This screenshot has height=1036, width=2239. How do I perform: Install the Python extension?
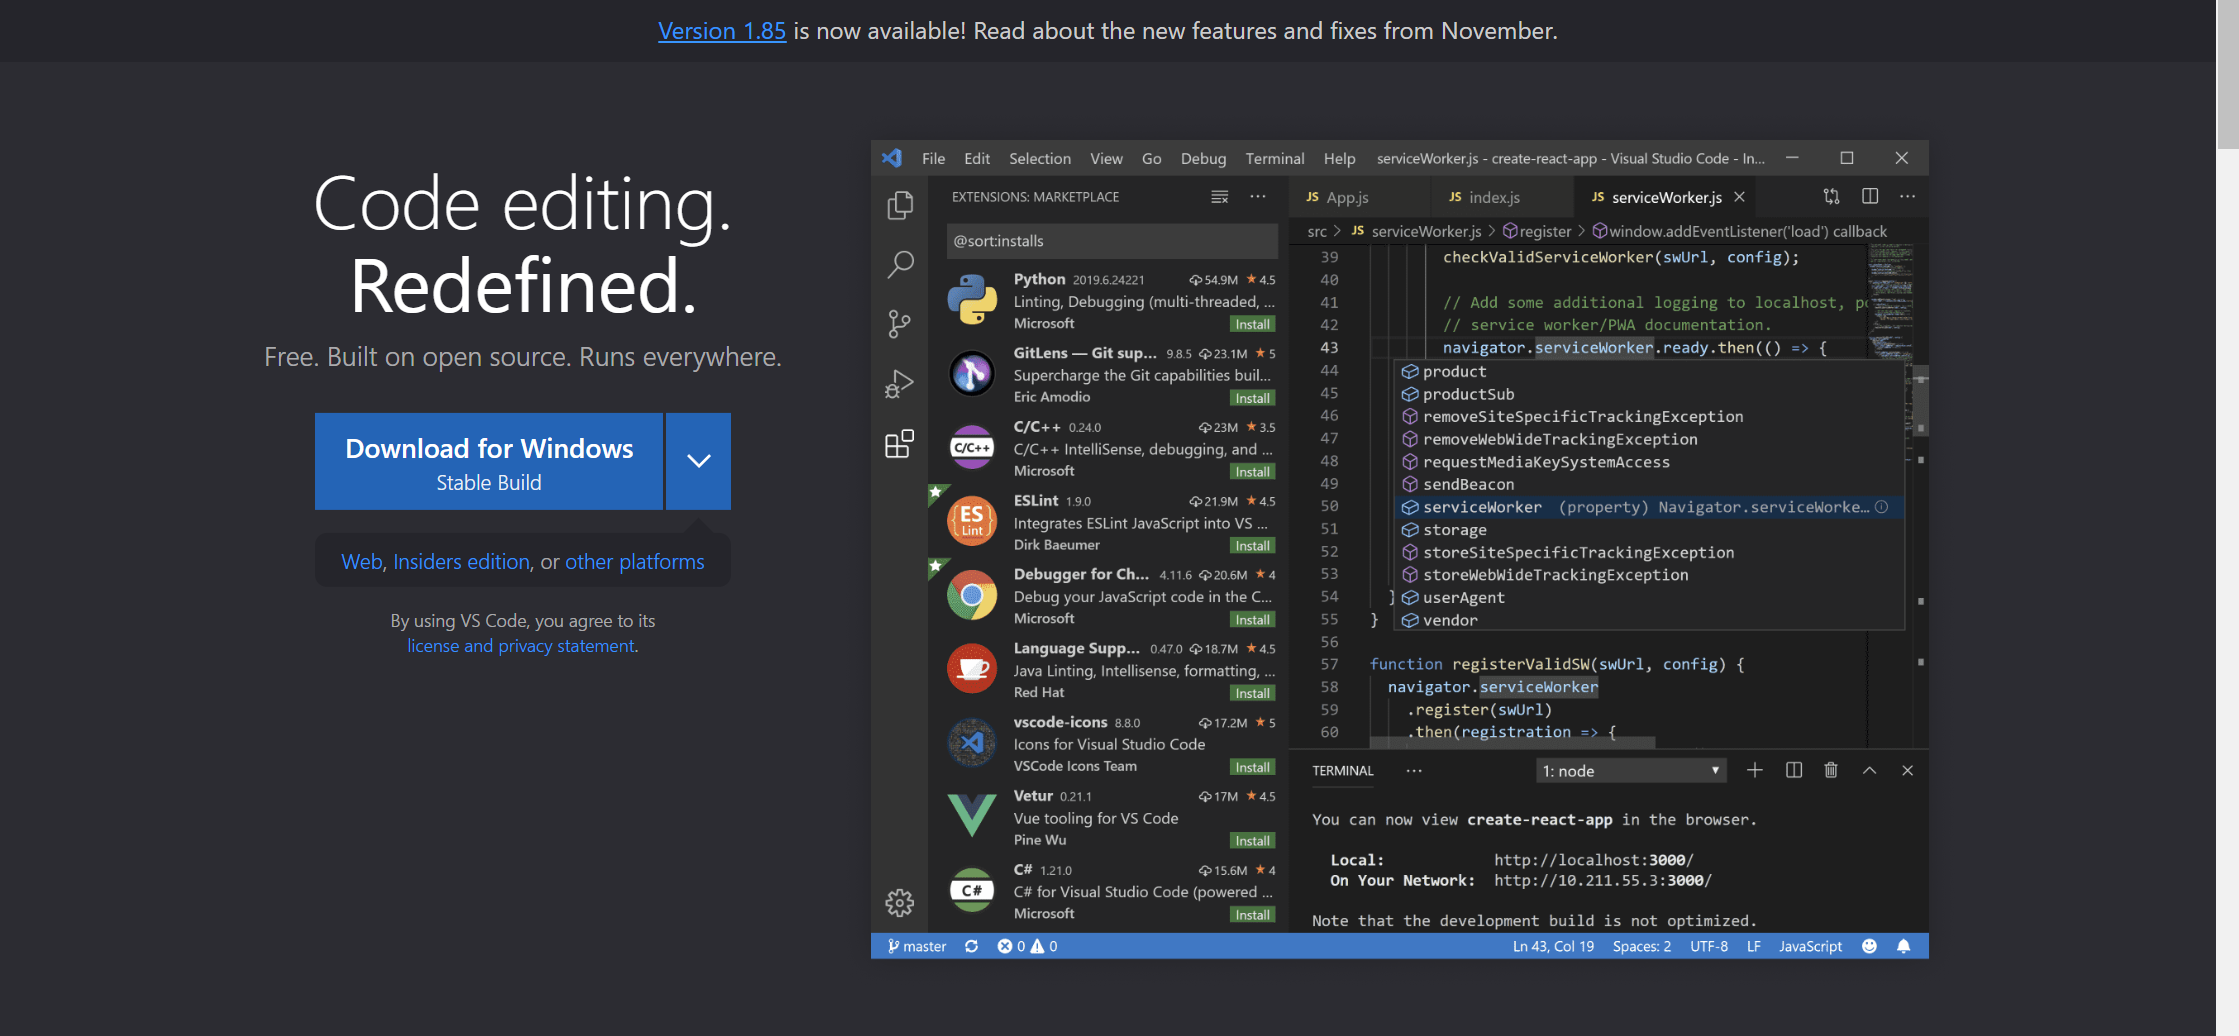1252,324
